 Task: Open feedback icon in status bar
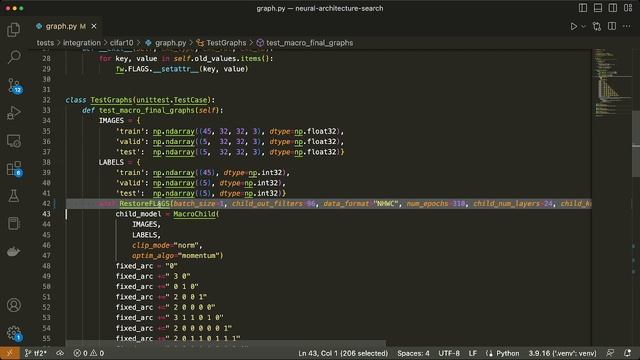[x=610, y=353]
